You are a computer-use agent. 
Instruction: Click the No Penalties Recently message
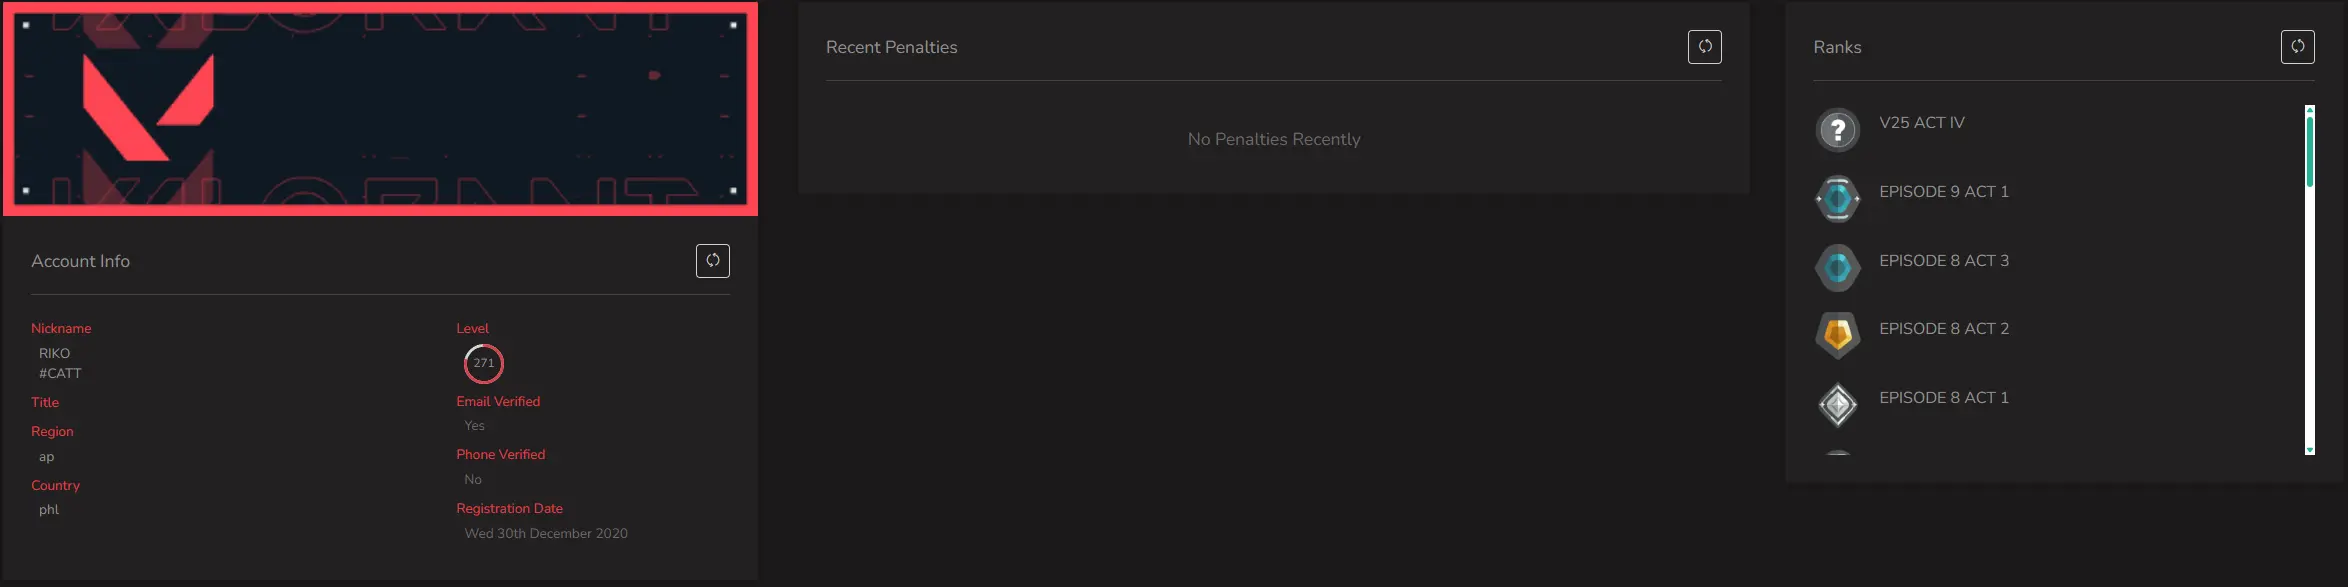tap(1273, 140)
